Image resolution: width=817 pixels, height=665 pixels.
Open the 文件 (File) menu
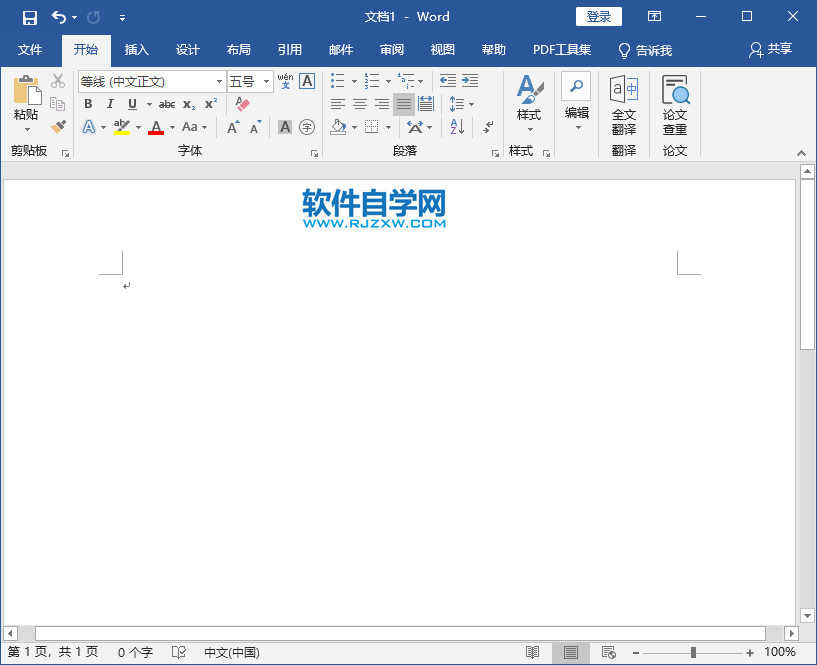click(x=31, y=50)
